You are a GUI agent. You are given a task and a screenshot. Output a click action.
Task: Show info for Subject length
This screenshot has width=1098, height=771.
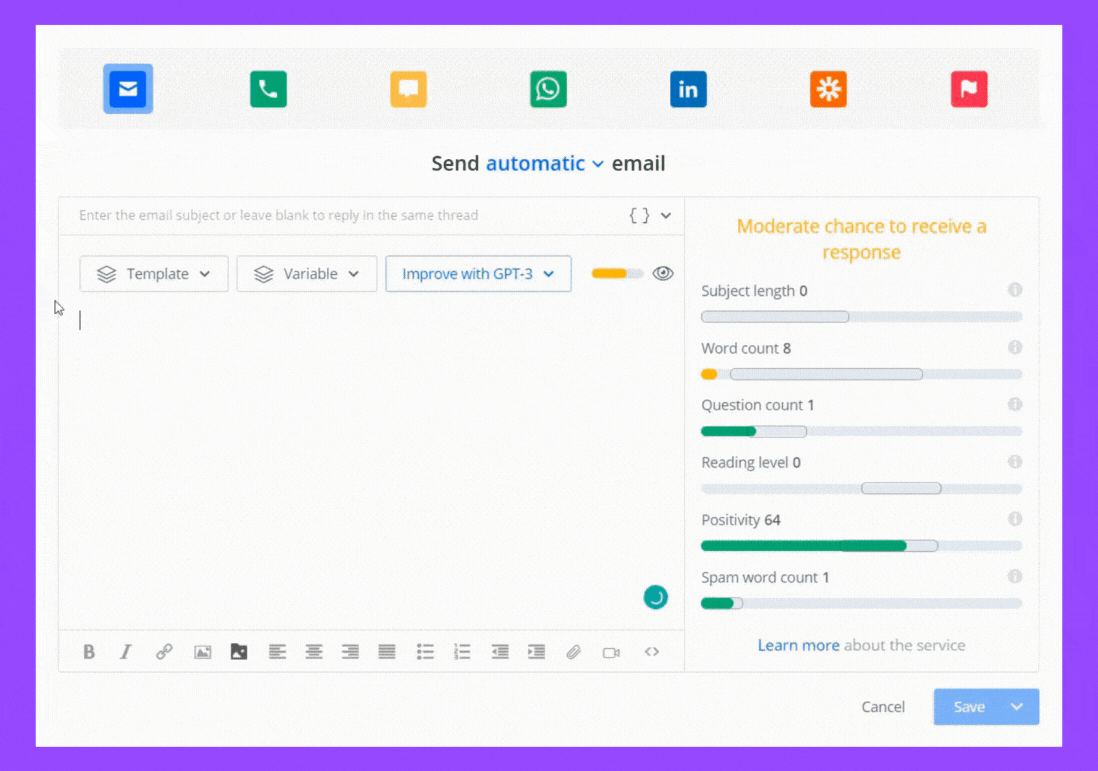click(1015, 290)
